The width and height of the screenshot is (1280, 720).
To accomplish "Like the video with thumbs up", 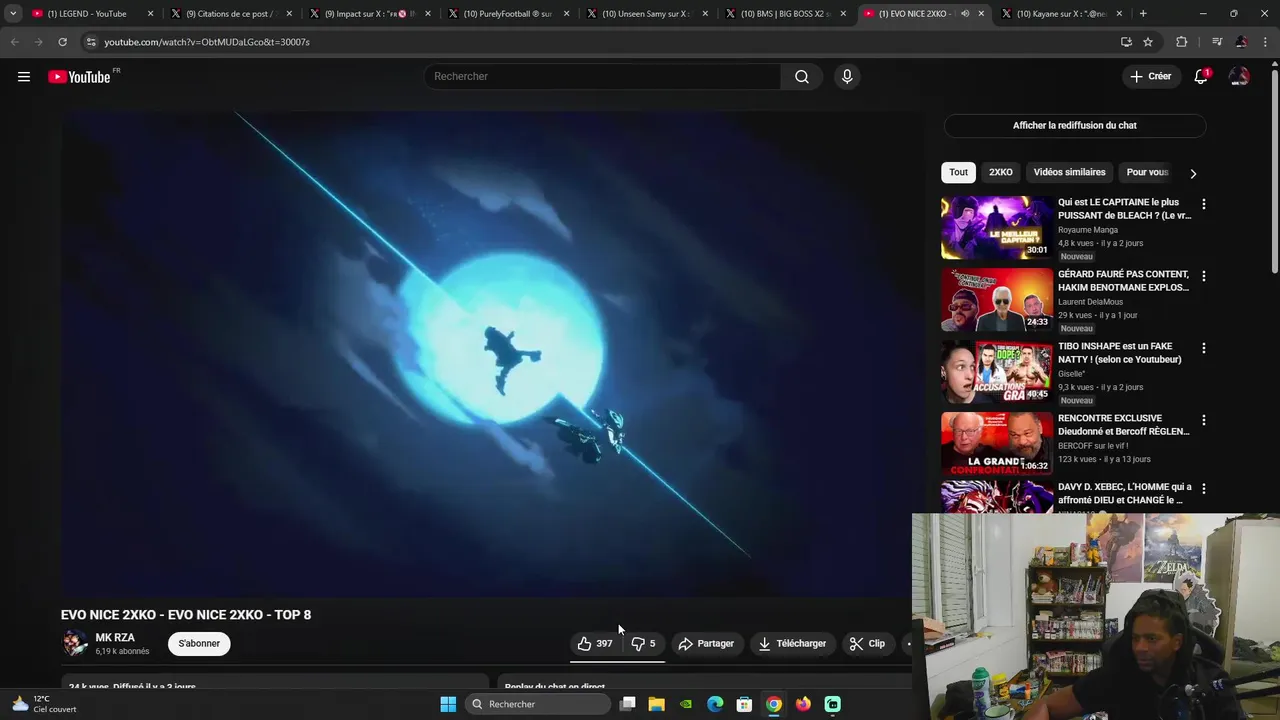I will (x=594, y=644).
